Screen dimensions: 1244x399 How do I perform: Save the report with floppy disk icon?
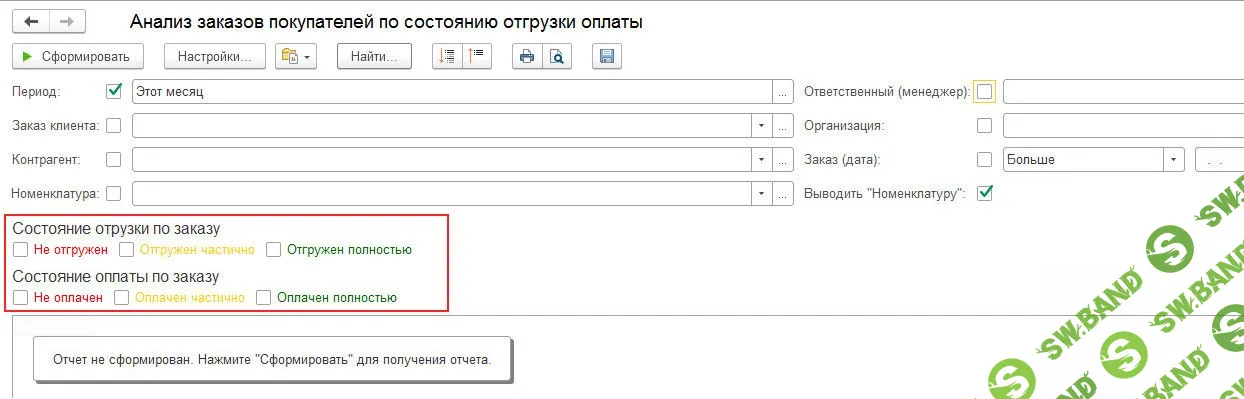tap(607, 56)
